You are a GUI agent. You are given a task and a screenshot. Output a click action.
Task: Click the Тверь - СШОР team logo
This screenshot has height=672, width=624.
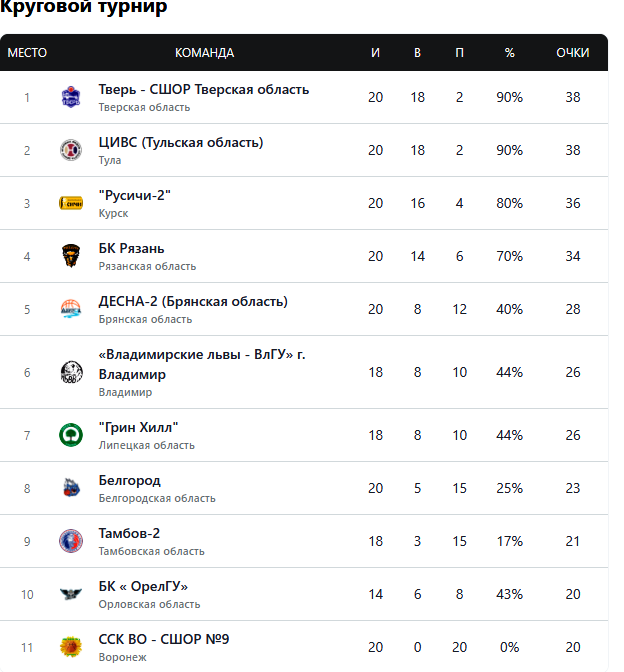[71, 97]
